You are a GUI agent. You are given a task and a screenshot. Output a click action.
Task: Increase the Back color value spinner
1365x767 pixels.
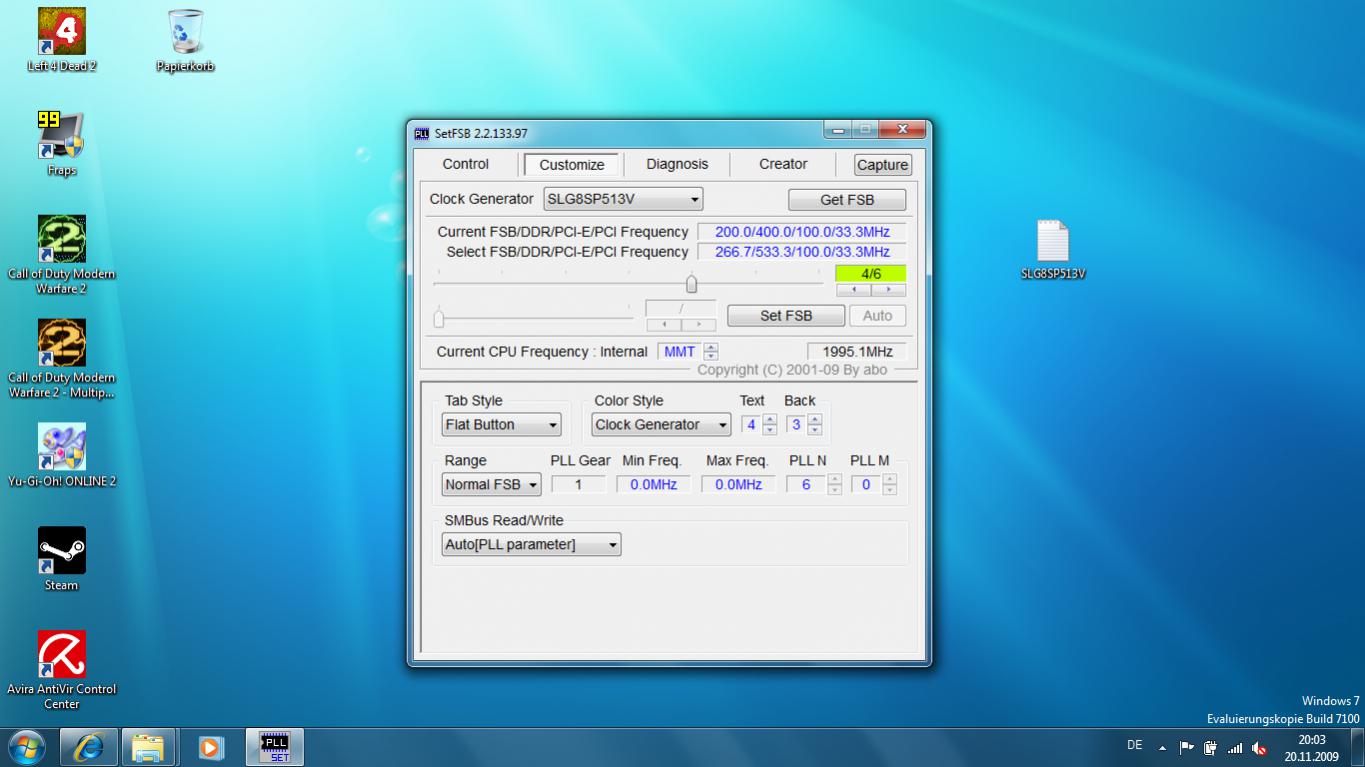coord(815,420)
